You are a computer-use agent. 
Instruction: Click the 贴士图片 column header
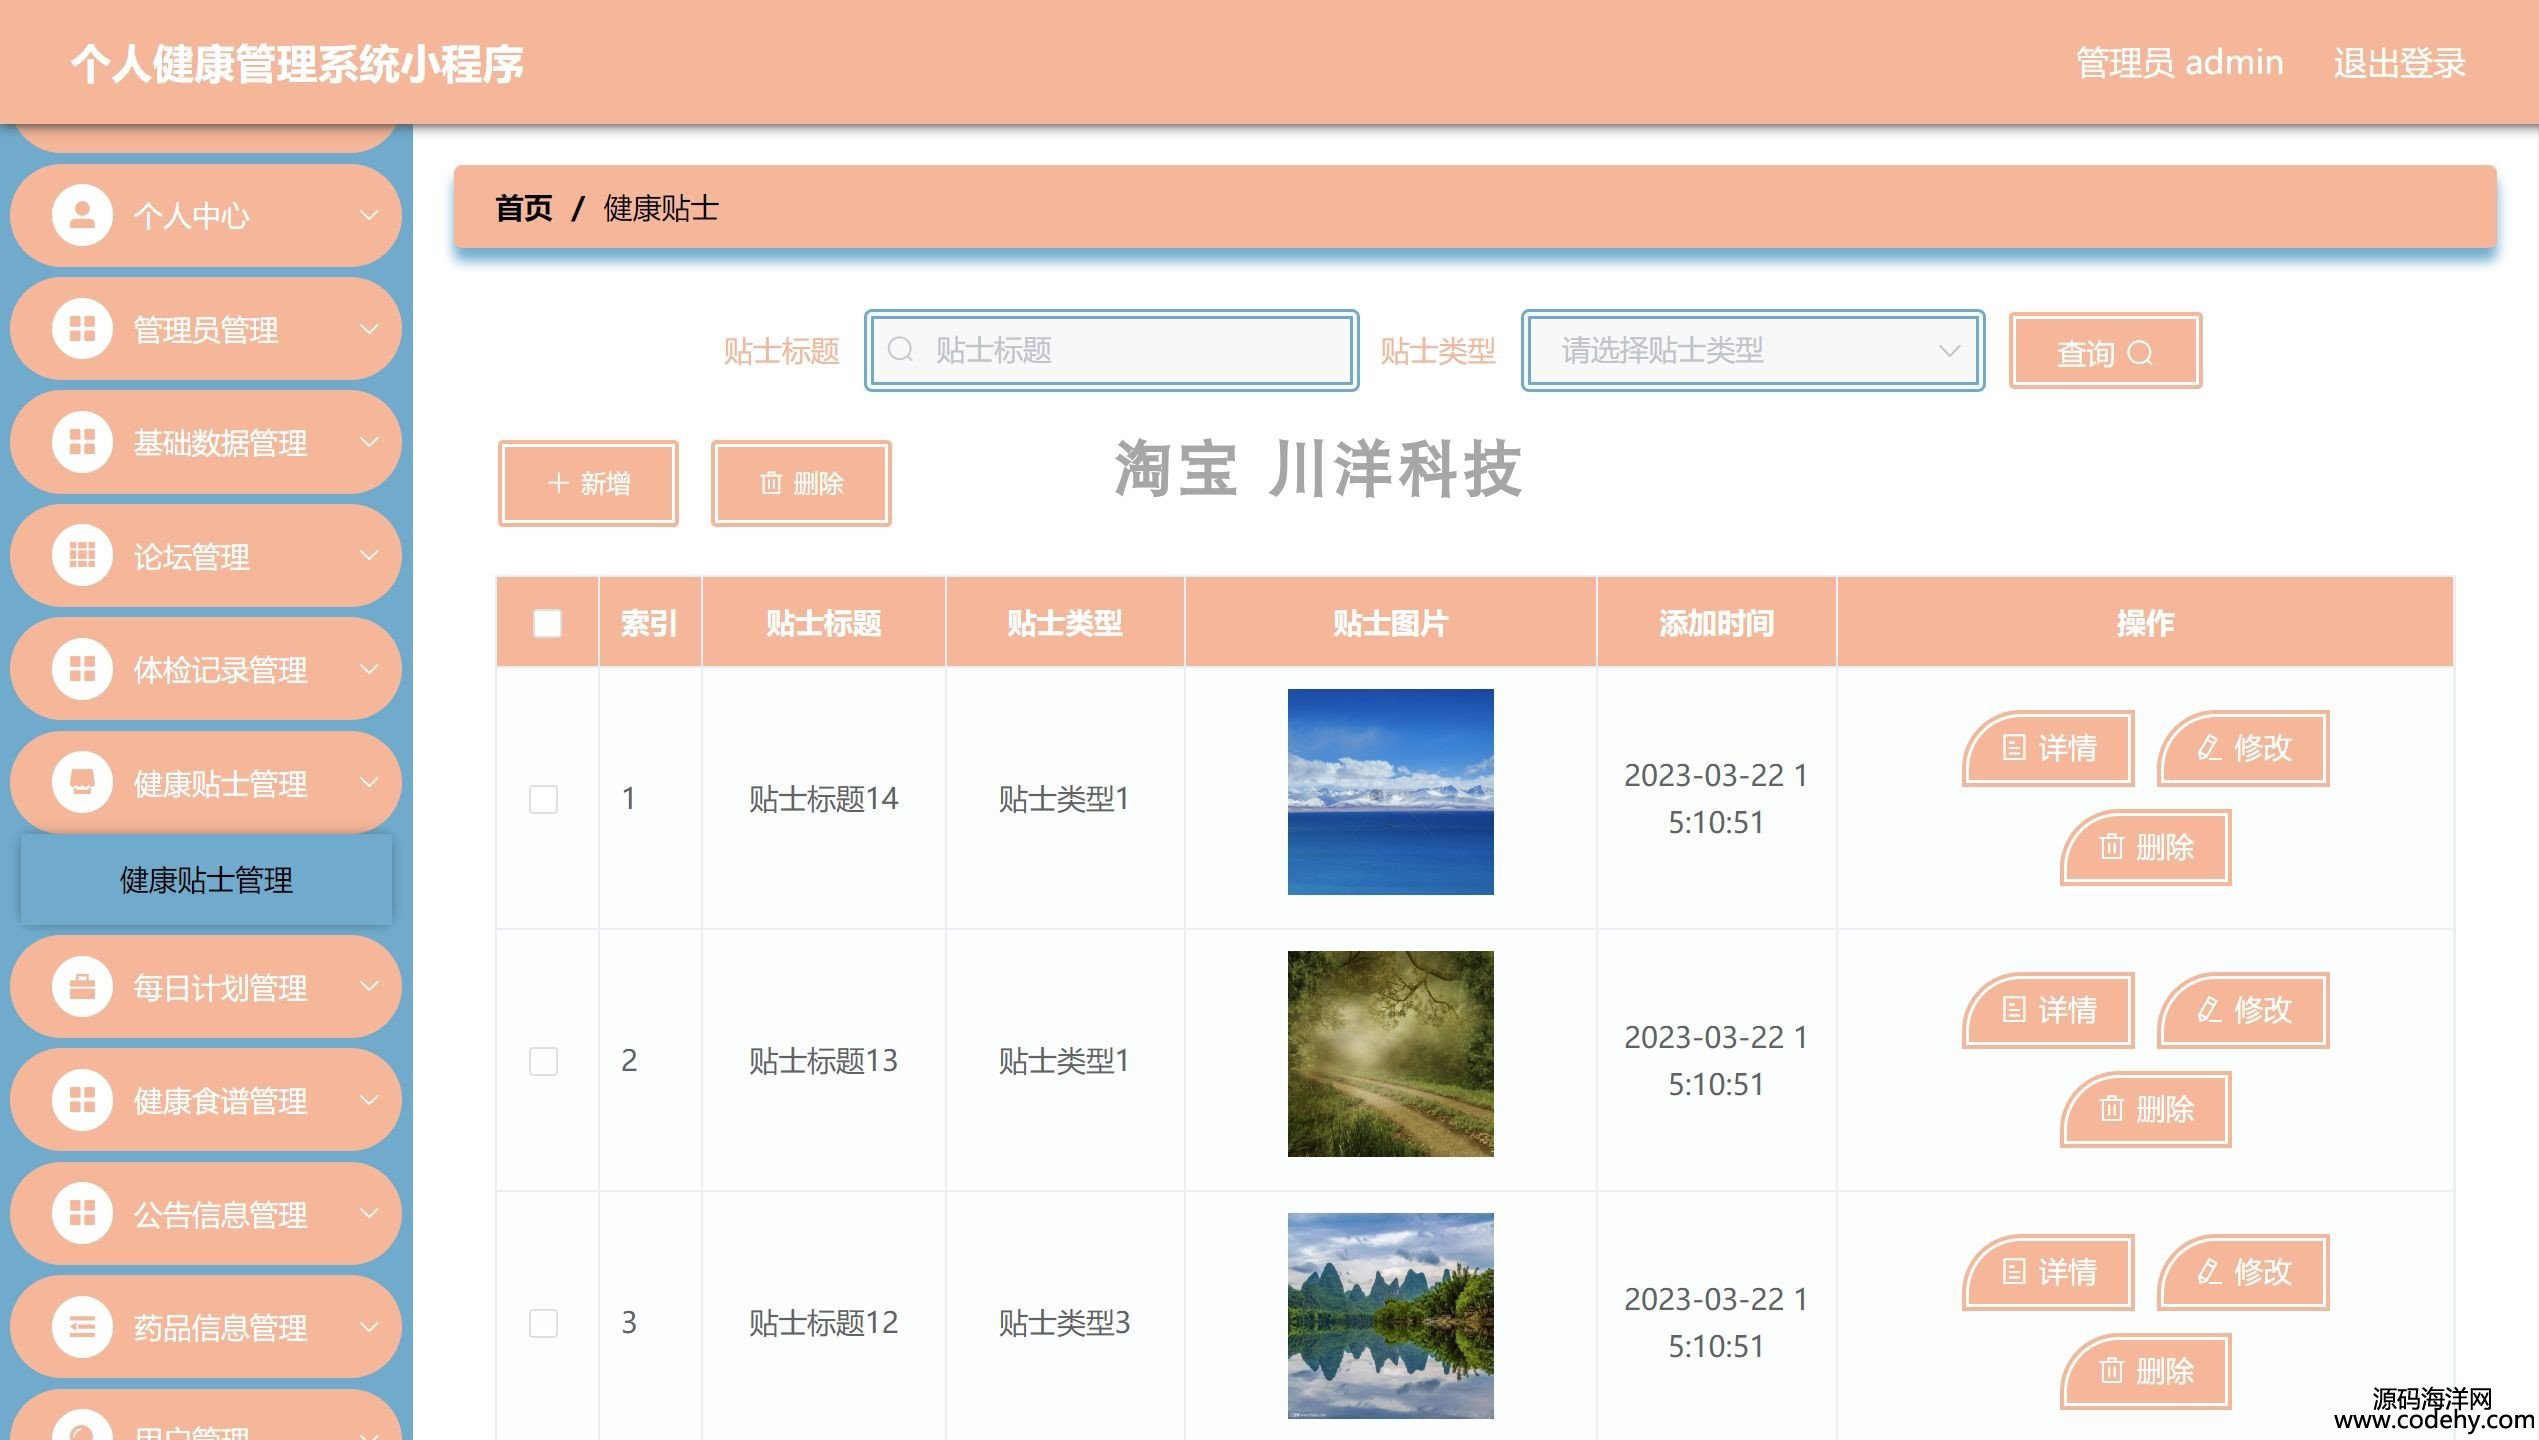point(1390,623)
